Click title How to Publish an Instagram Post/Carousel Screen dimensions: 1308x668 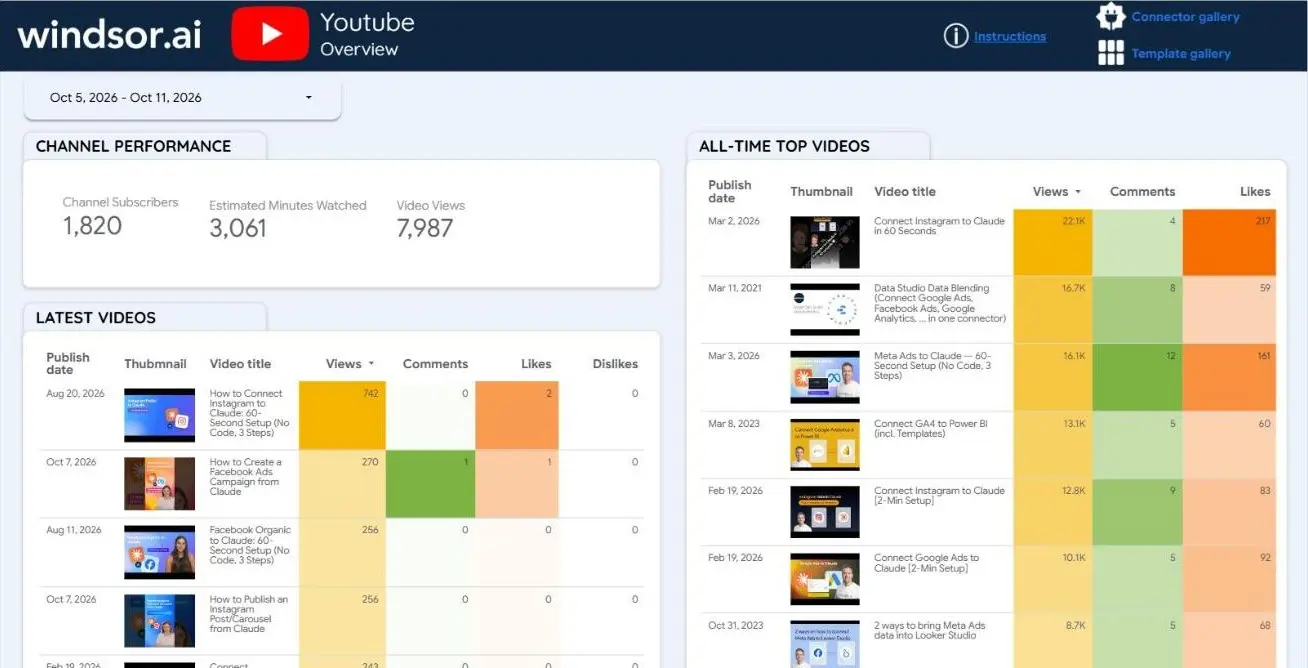pos(248,614)
